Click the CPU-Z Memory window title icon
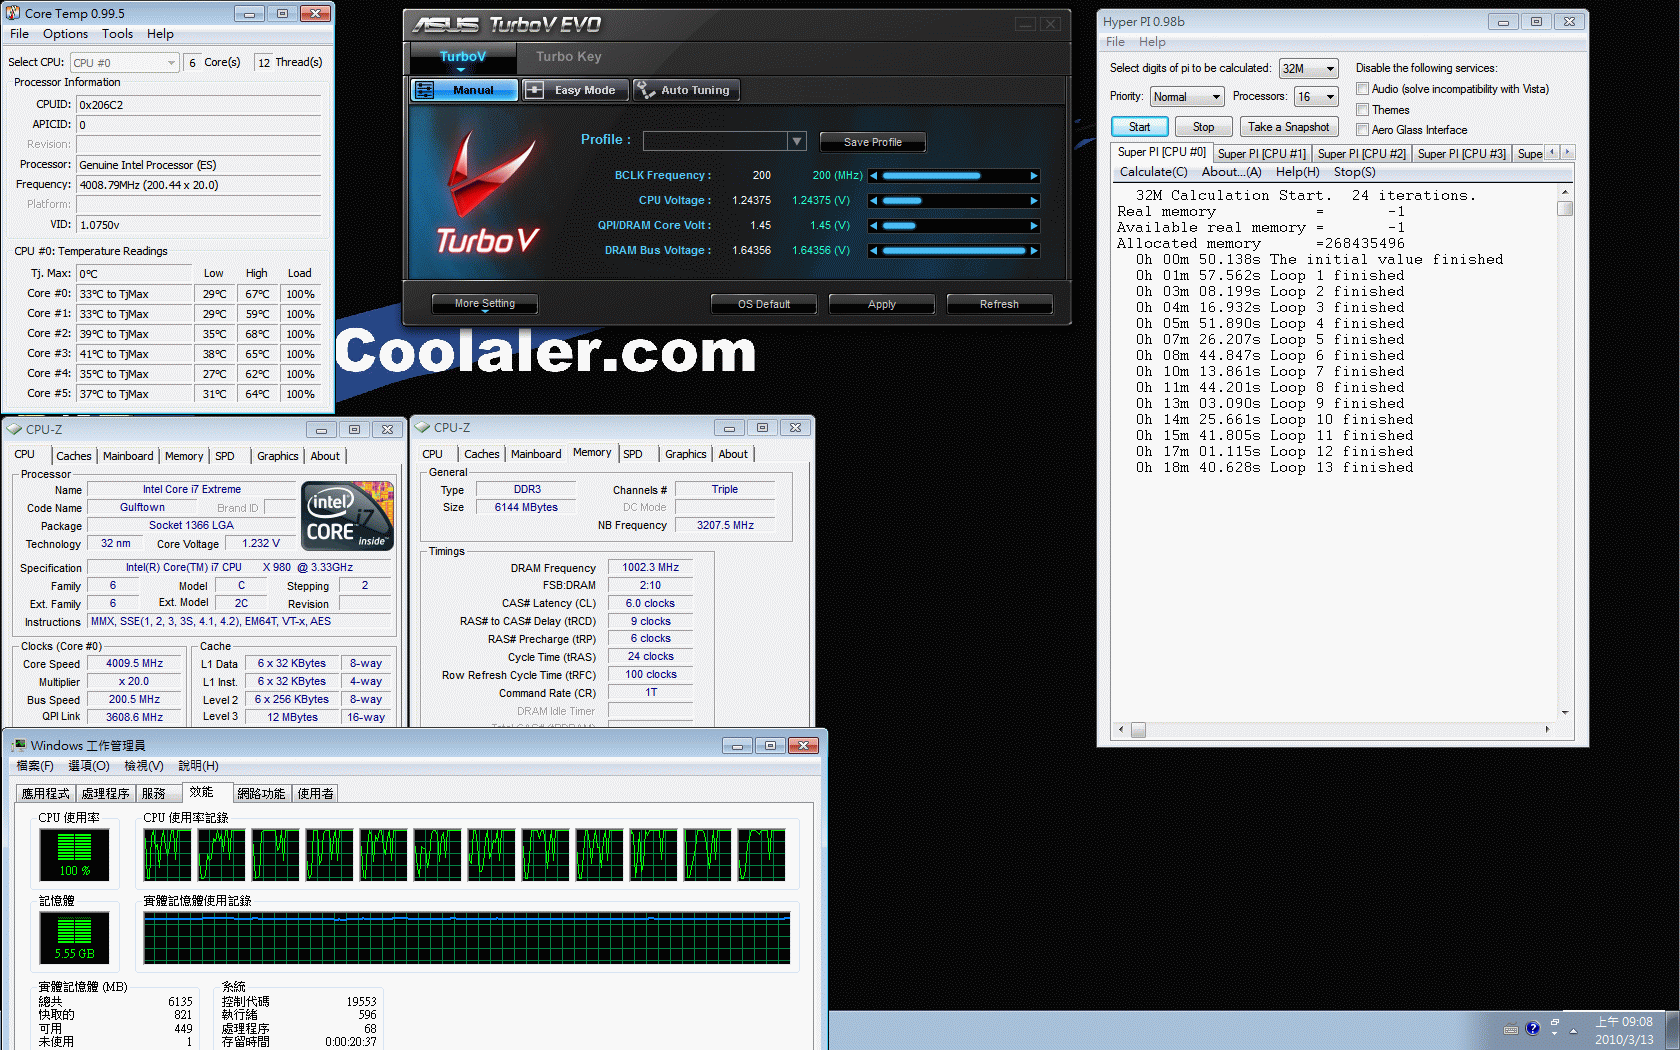 click(x=421, y=427)
